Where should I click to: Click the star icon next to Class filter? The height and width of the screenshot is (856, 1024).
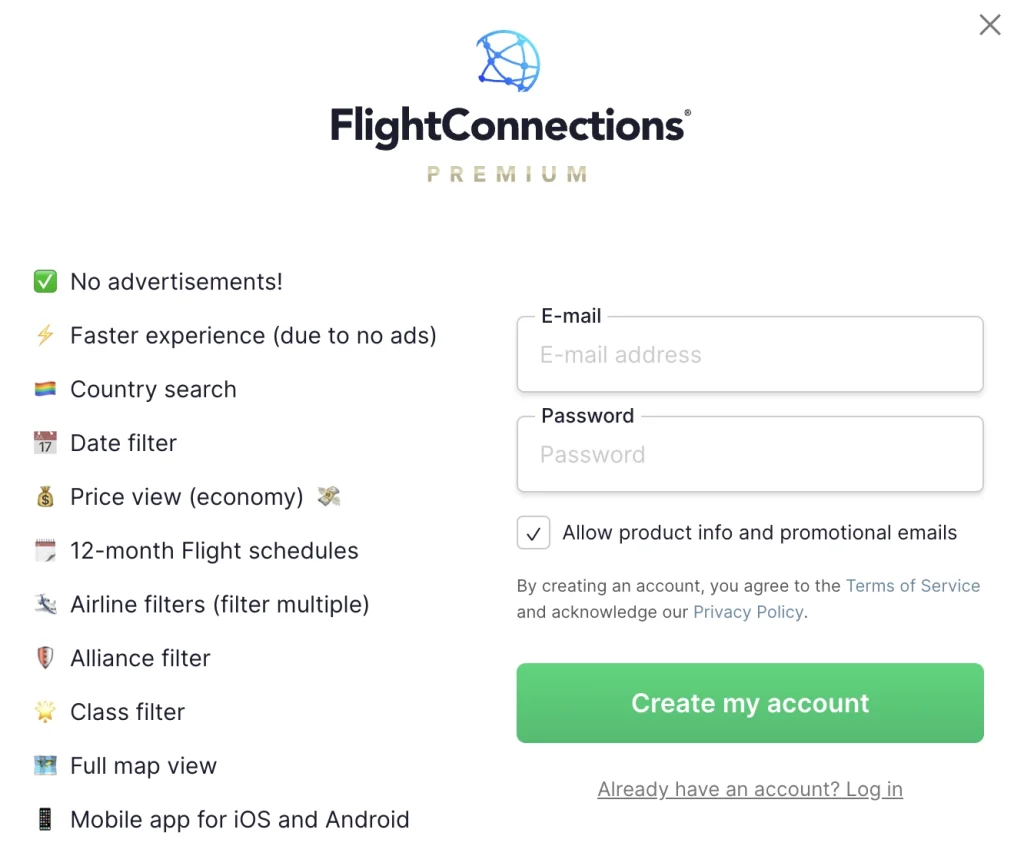coord(45,712)
